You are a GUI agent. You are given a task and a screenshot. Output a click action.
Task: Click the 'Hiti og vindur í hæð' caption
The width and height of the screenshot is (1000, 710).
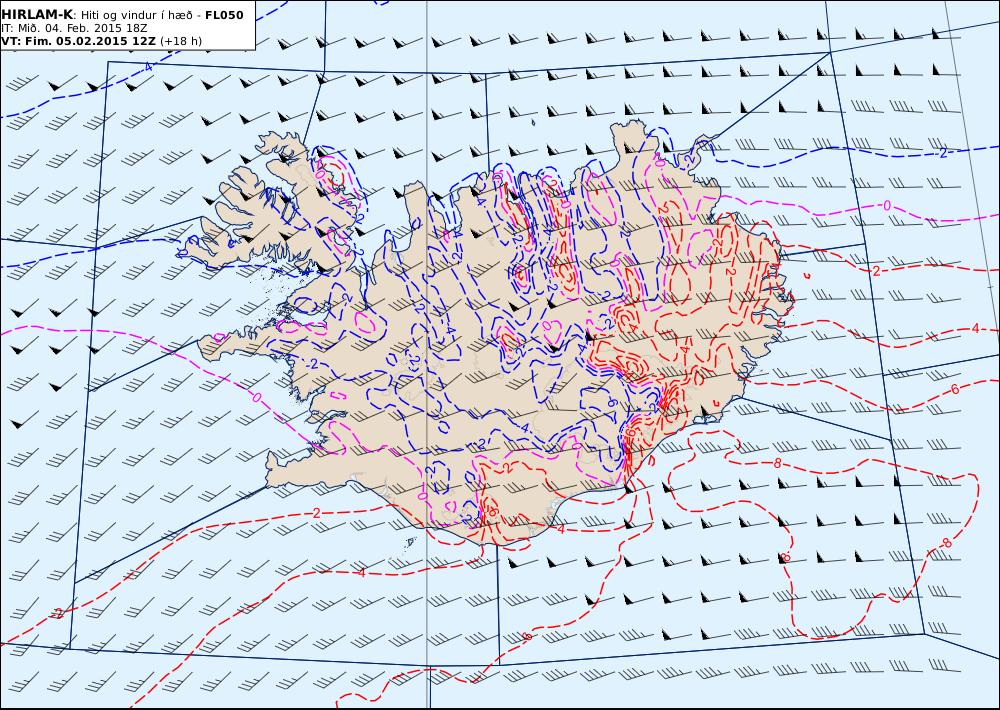(x=135, y=15)
